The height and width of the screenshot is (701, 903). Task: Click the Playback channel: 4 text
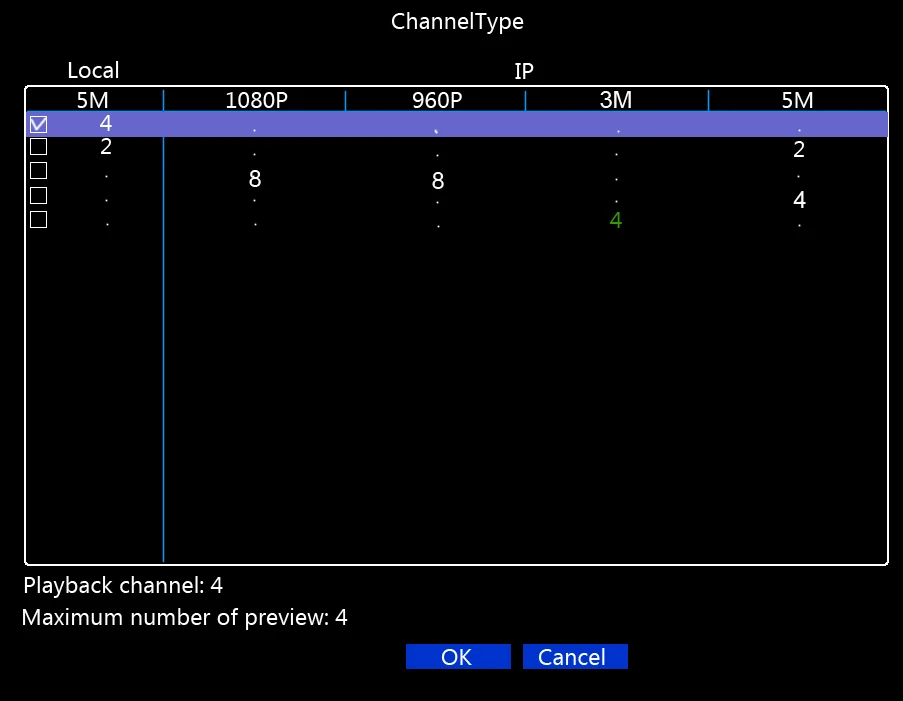click(x=123, y=586)
